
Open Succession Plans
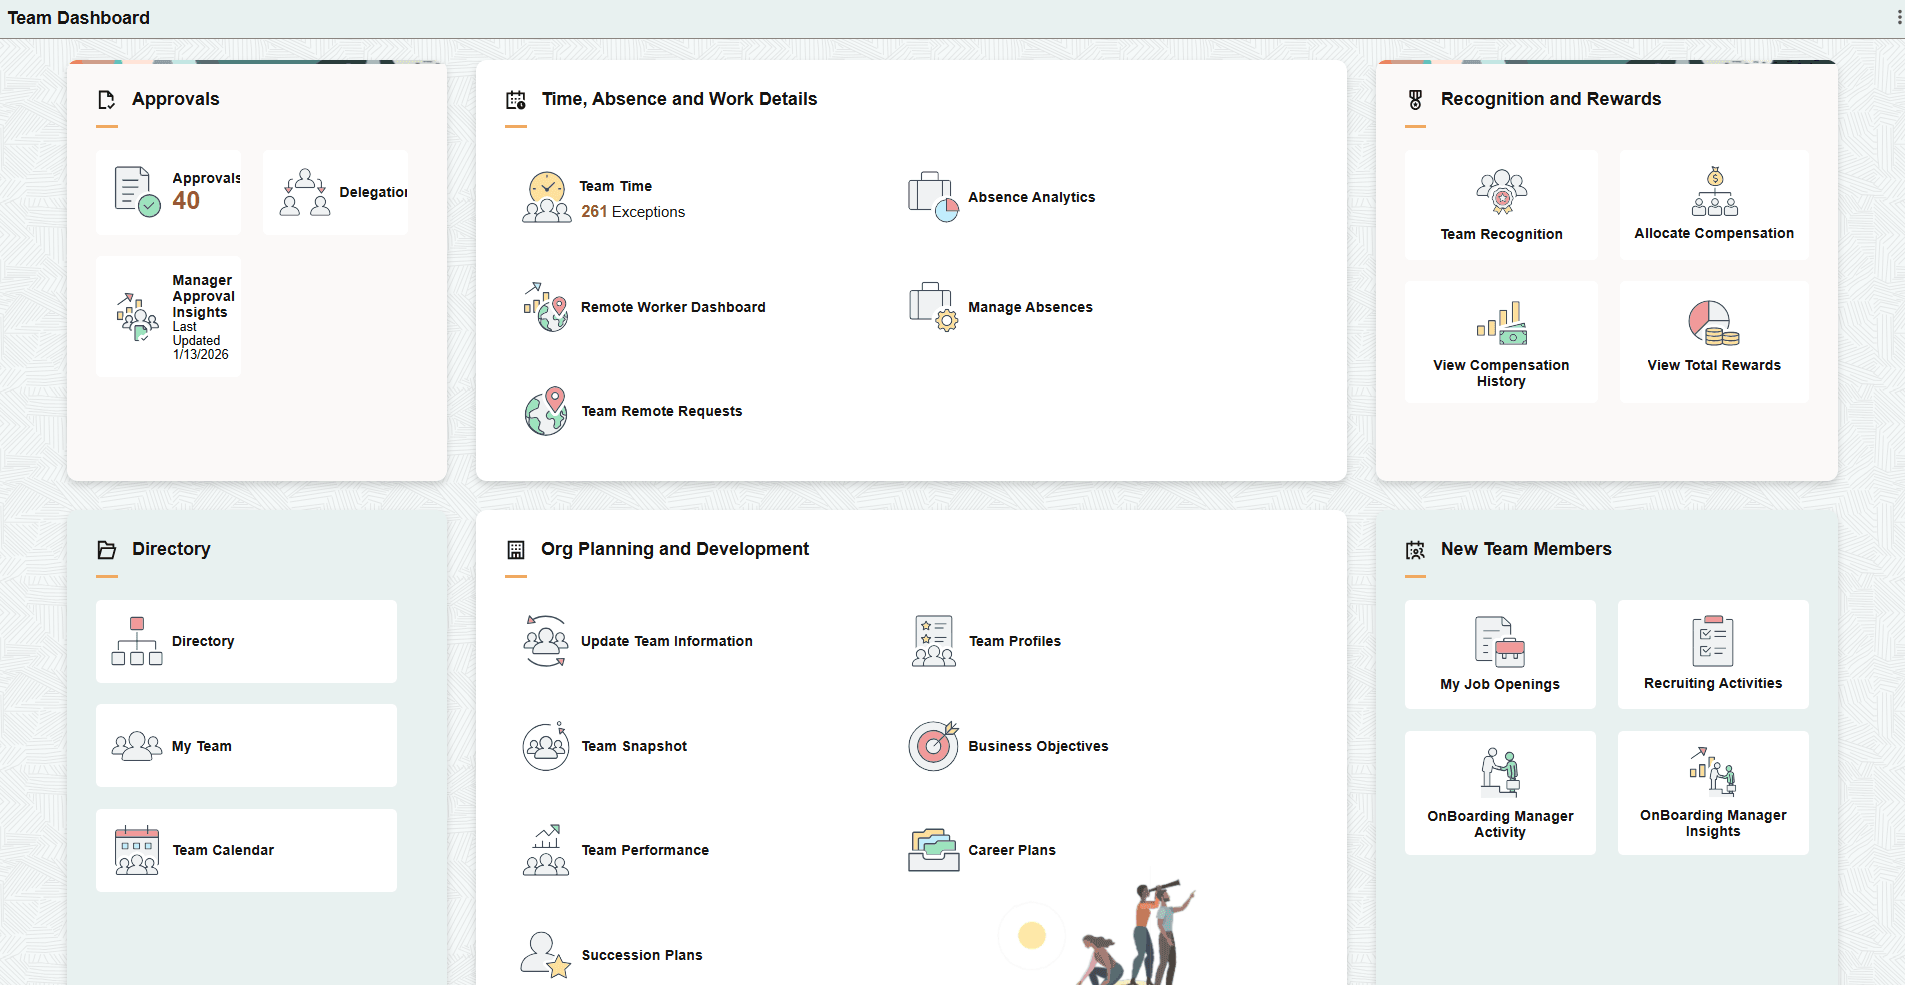(x=641, y=955)
